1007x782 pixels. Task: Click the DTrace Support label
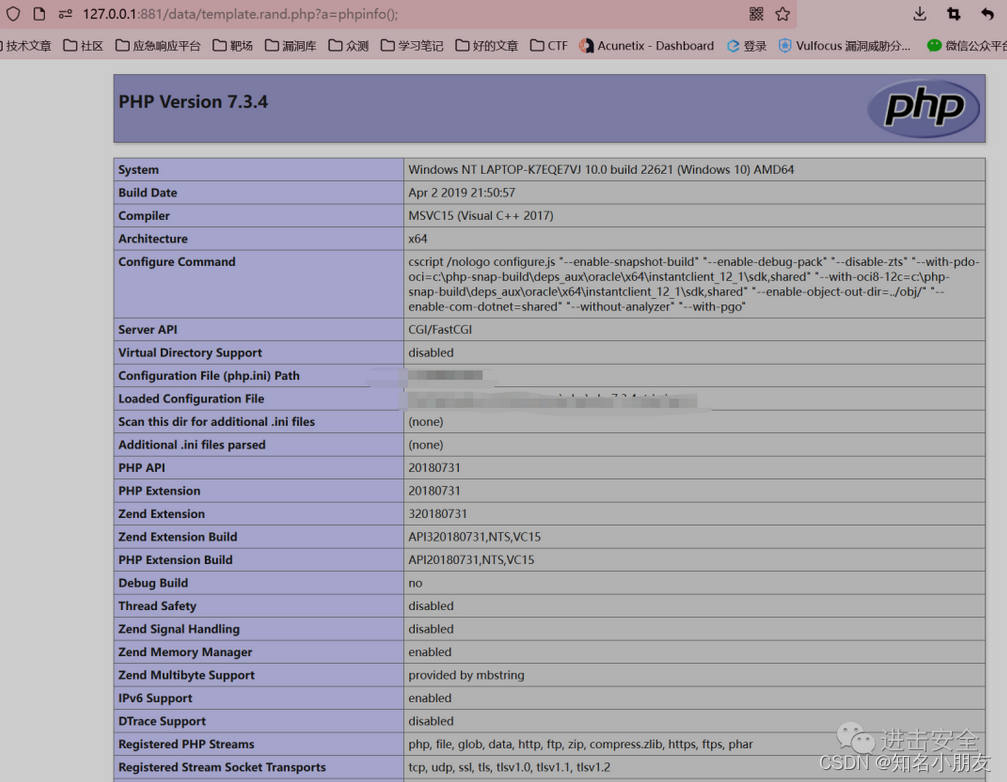(x=162, y=722)
